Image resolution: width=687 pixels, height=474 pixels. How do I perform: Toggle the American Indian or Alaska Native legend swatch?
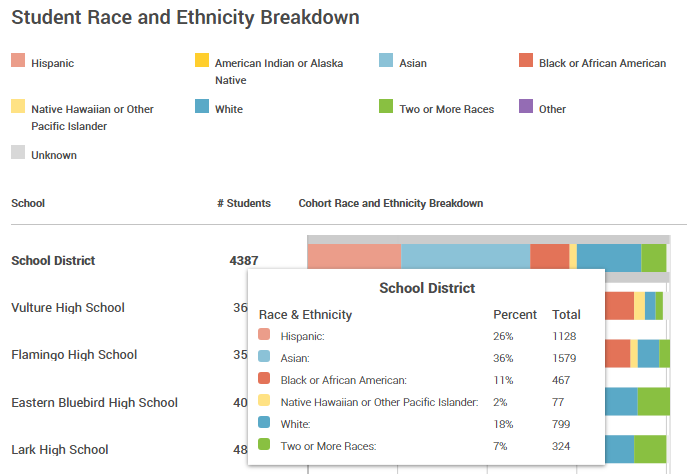202,62
